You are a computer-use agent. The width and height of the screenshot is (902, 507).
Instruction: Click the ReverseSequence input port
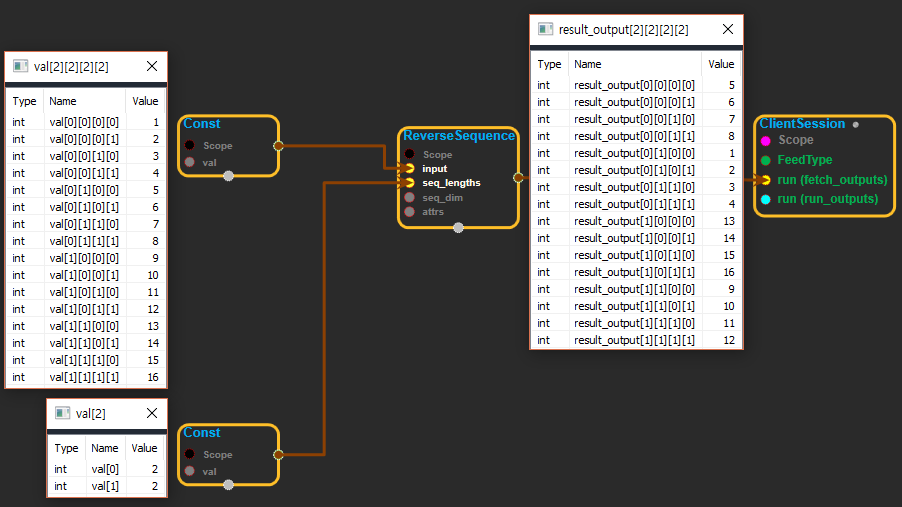410,169
